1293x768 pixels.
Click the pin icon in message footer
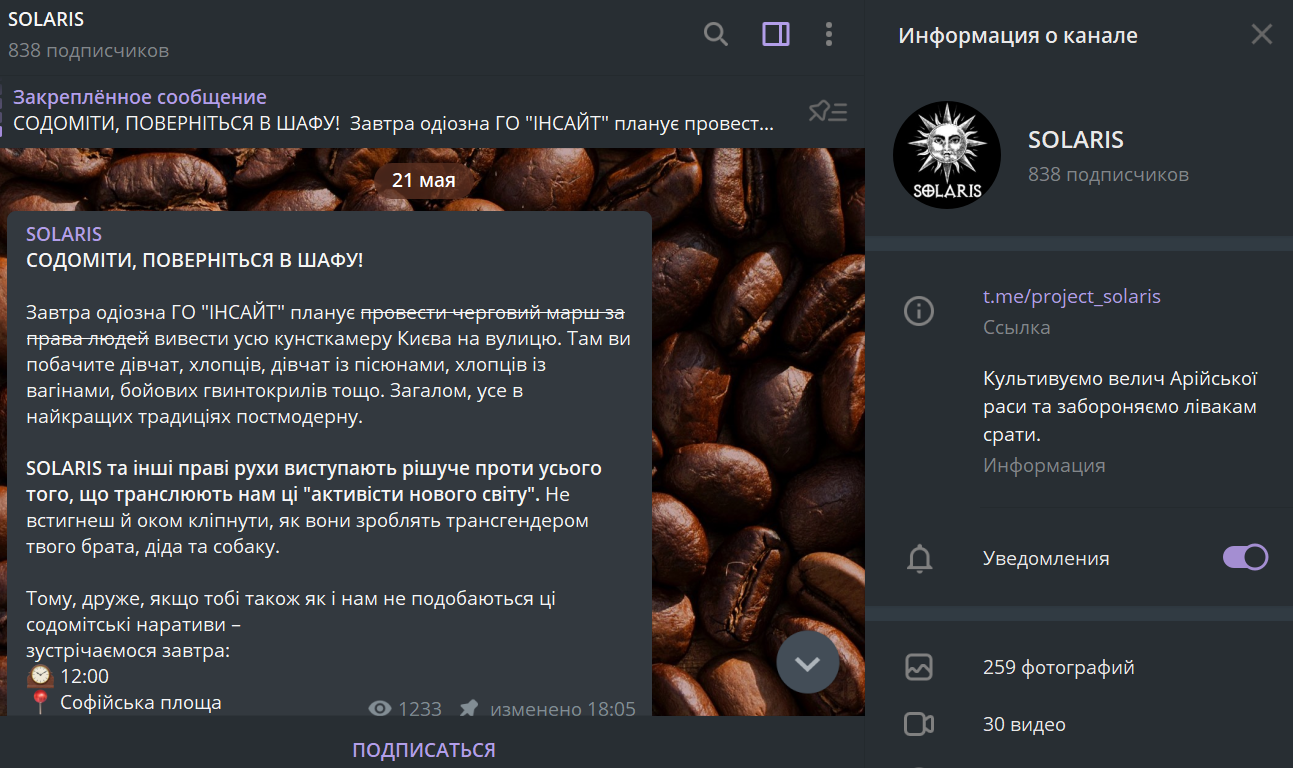[468, 709]
